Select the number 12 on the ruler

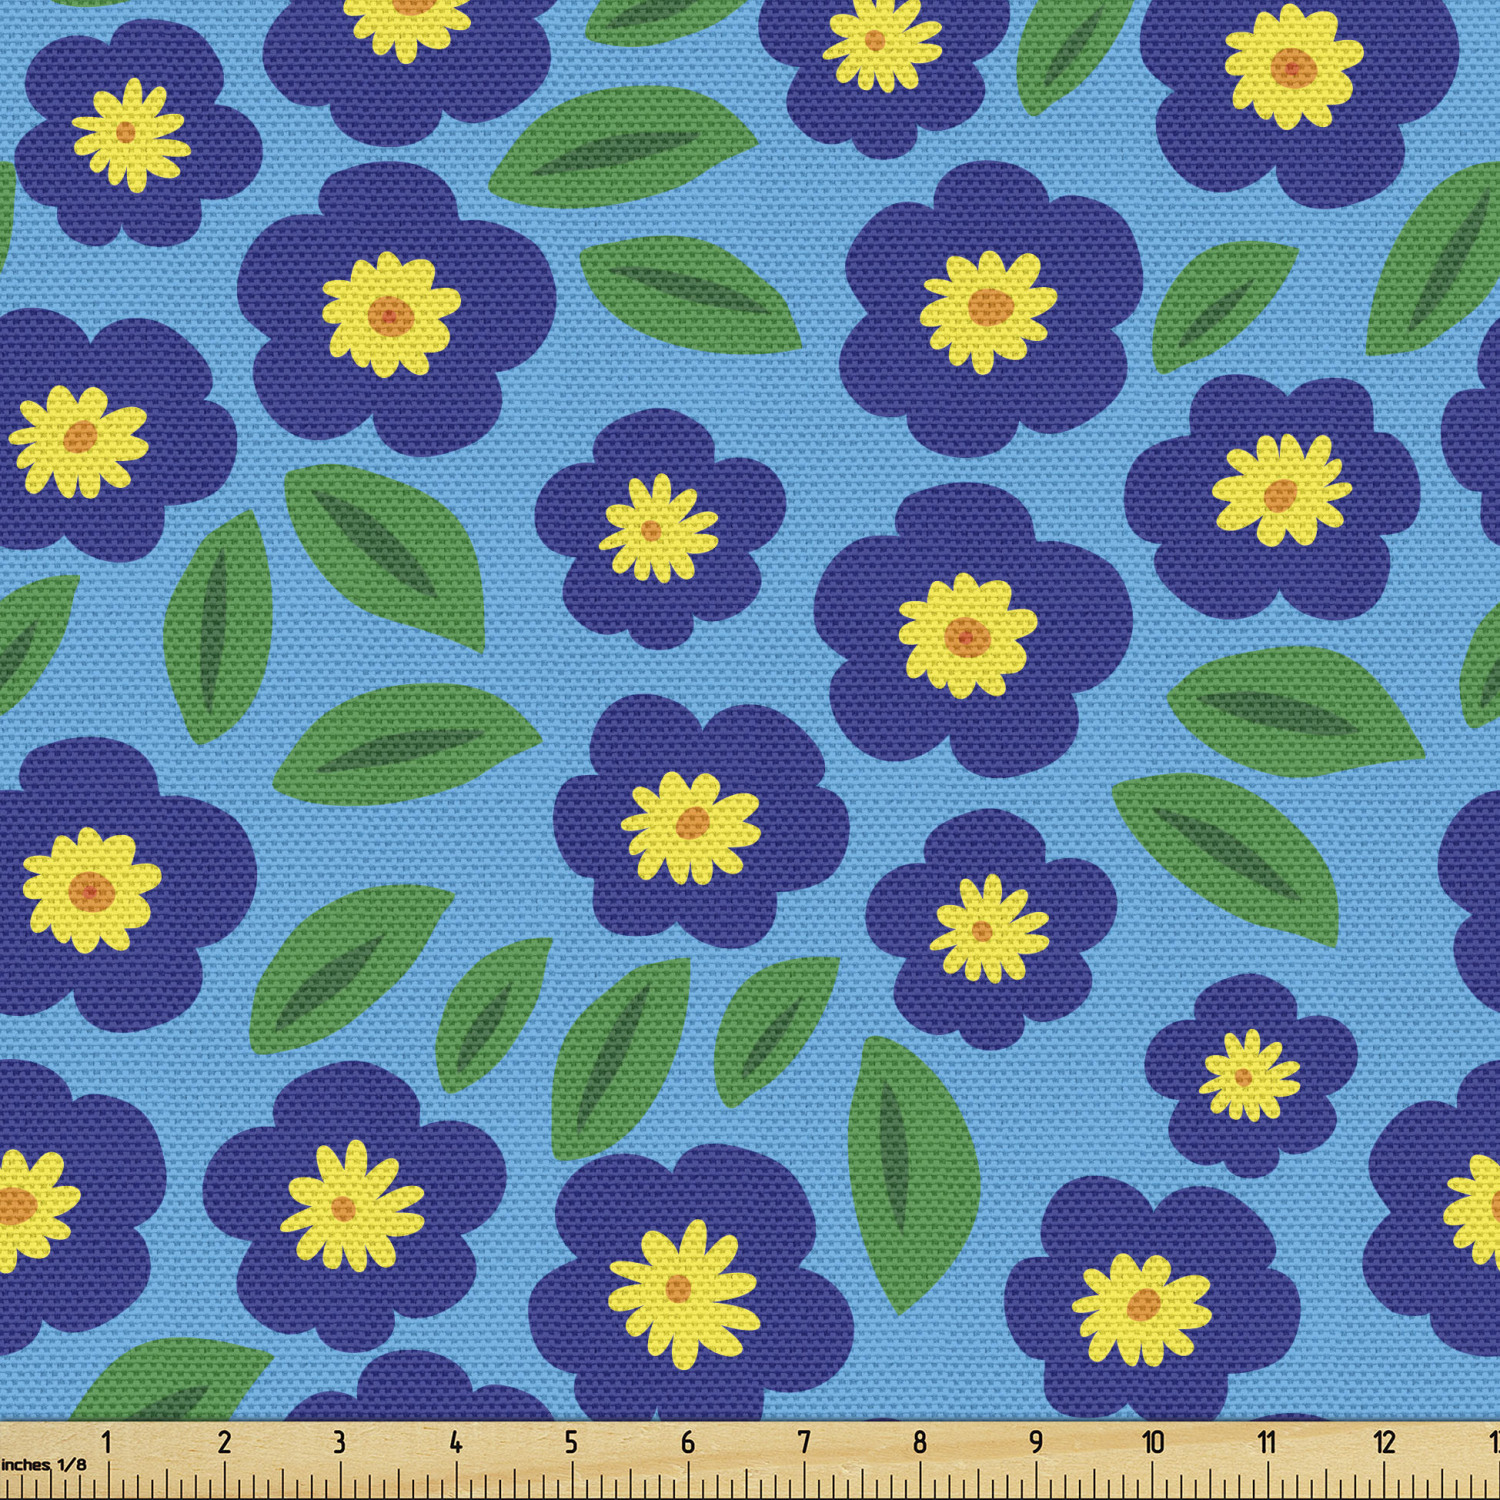pyautogui.click(x=1384, y=1442)
